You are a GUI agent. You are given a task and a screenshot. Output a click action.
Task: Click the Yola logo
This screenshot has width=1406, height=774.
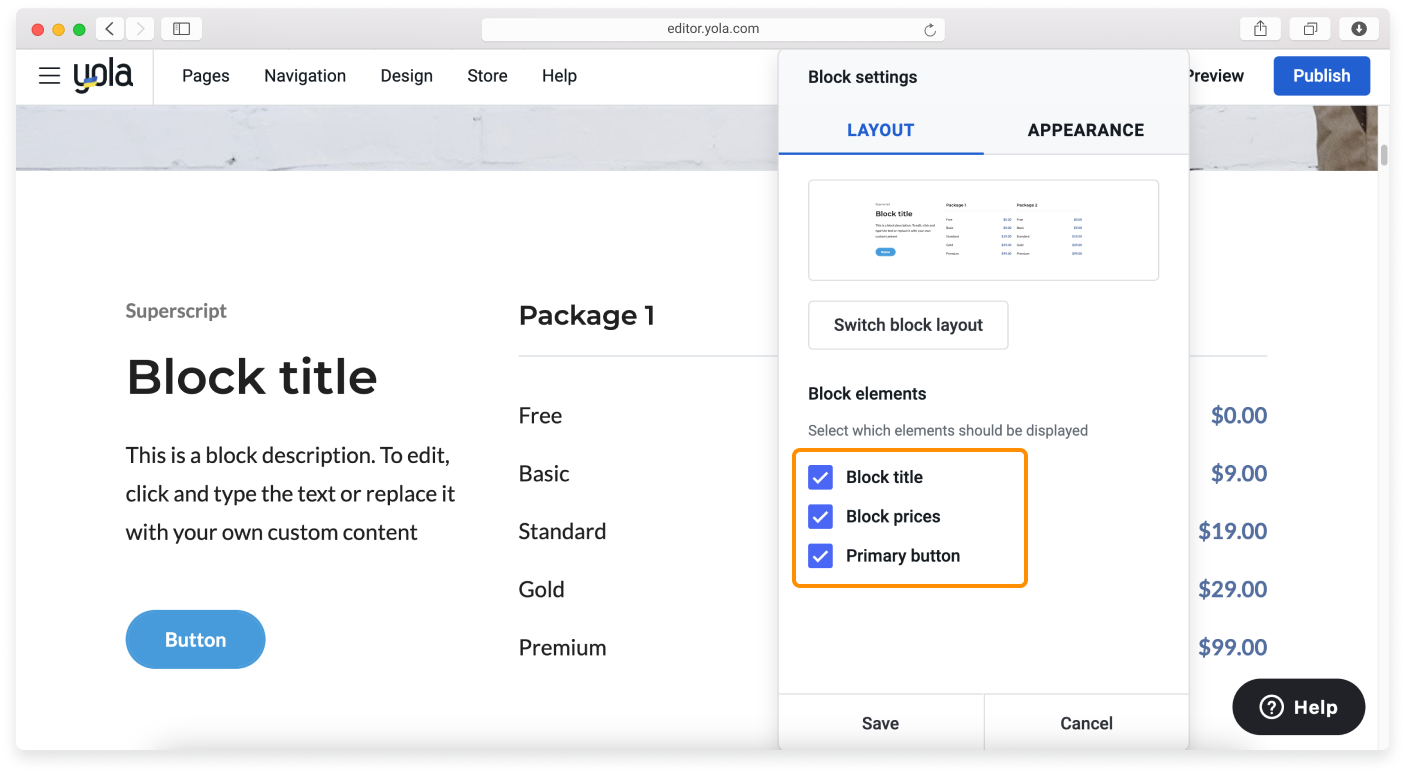click(103, 76)
